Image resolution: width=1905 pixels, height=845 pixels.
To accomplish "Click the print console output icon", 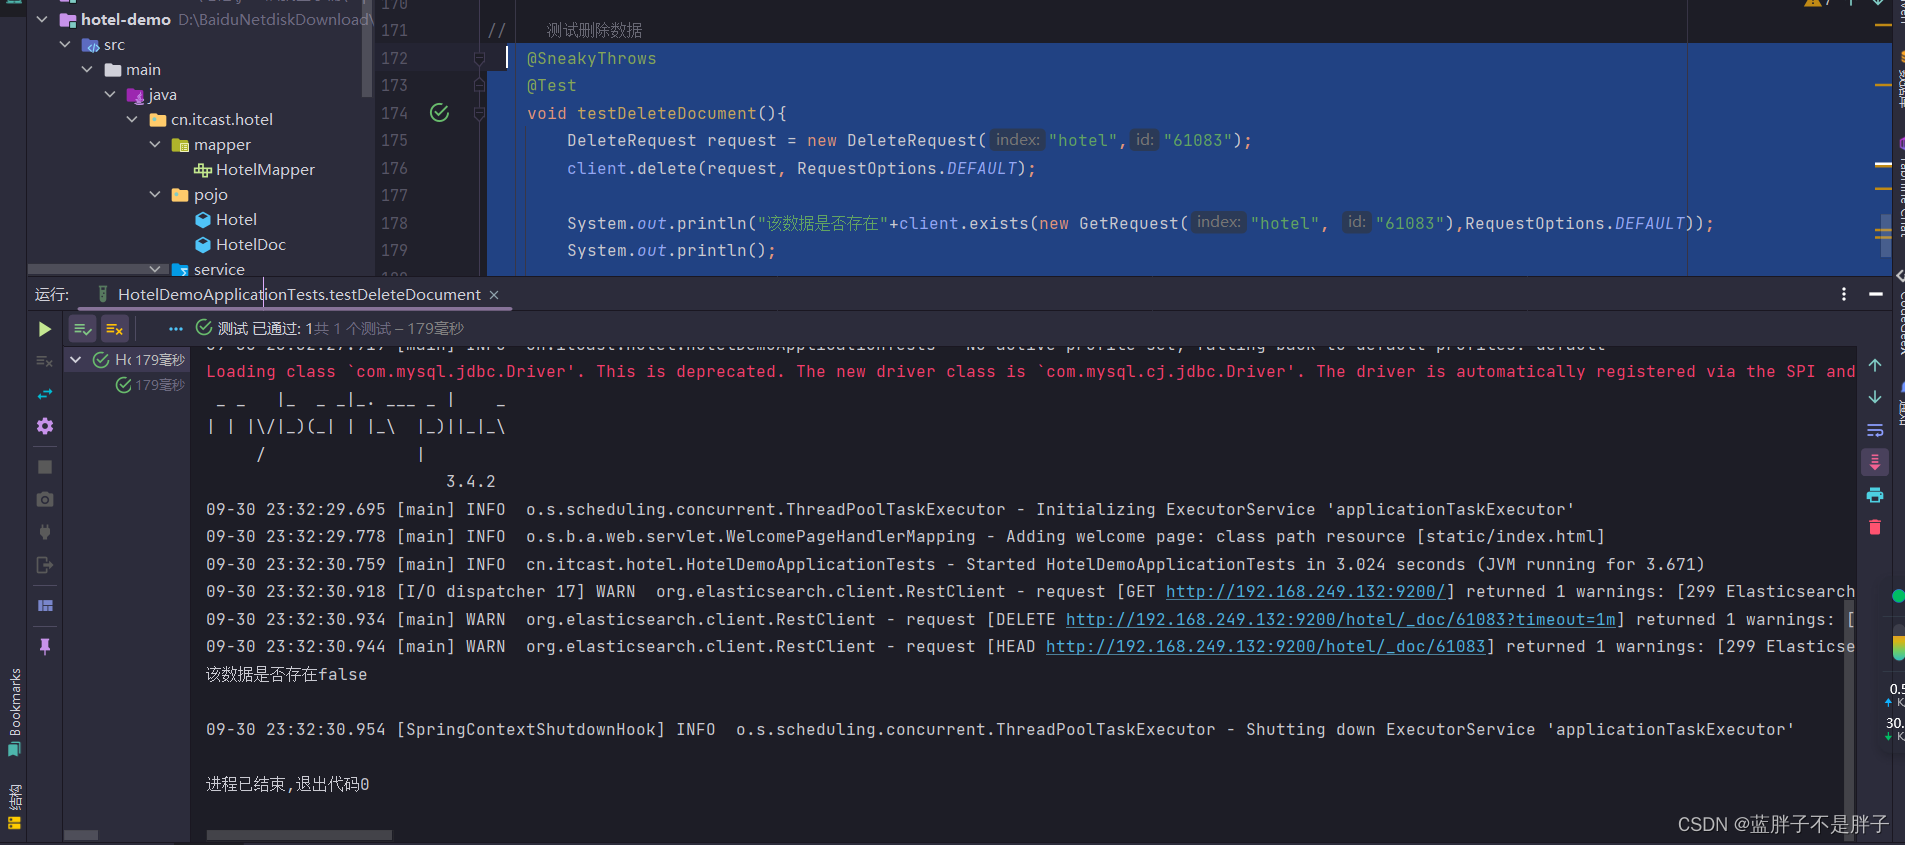I will (x=1875, y=495).
